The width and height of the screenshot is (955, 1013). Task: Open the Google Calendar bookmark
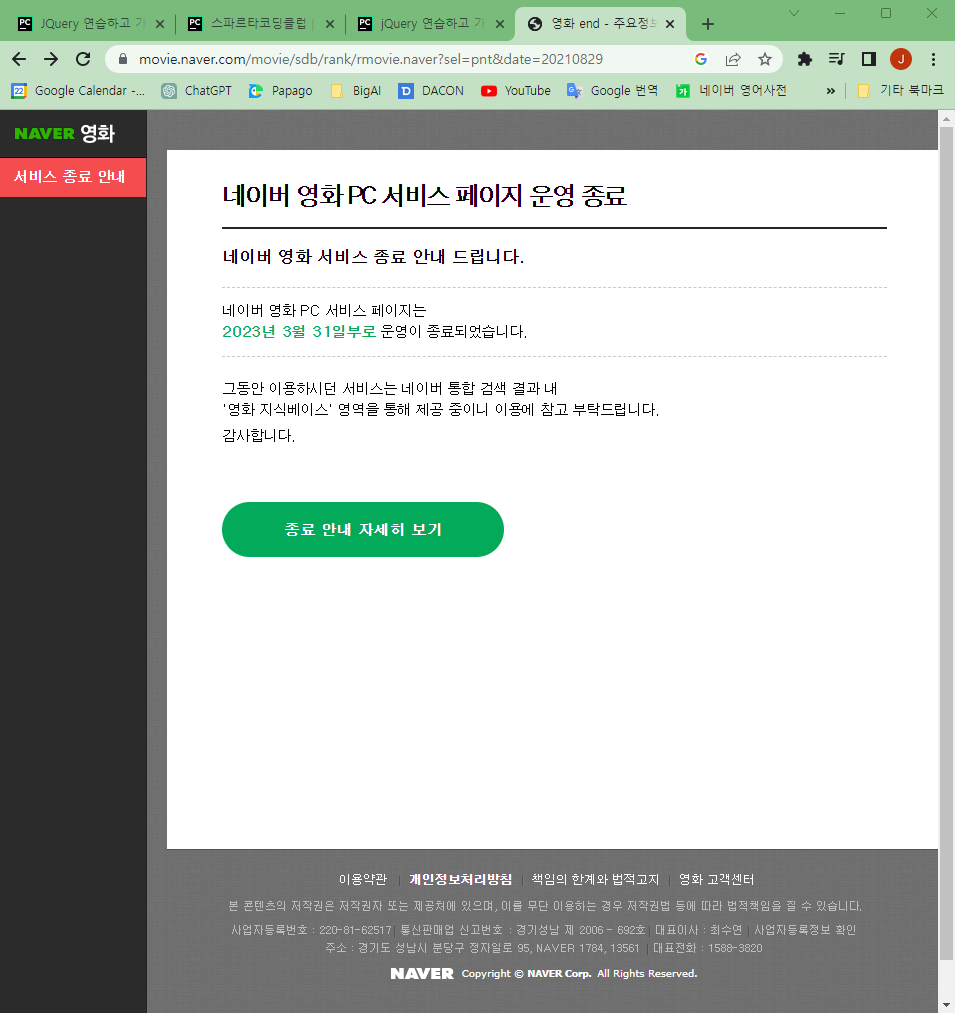coord(79,91)
